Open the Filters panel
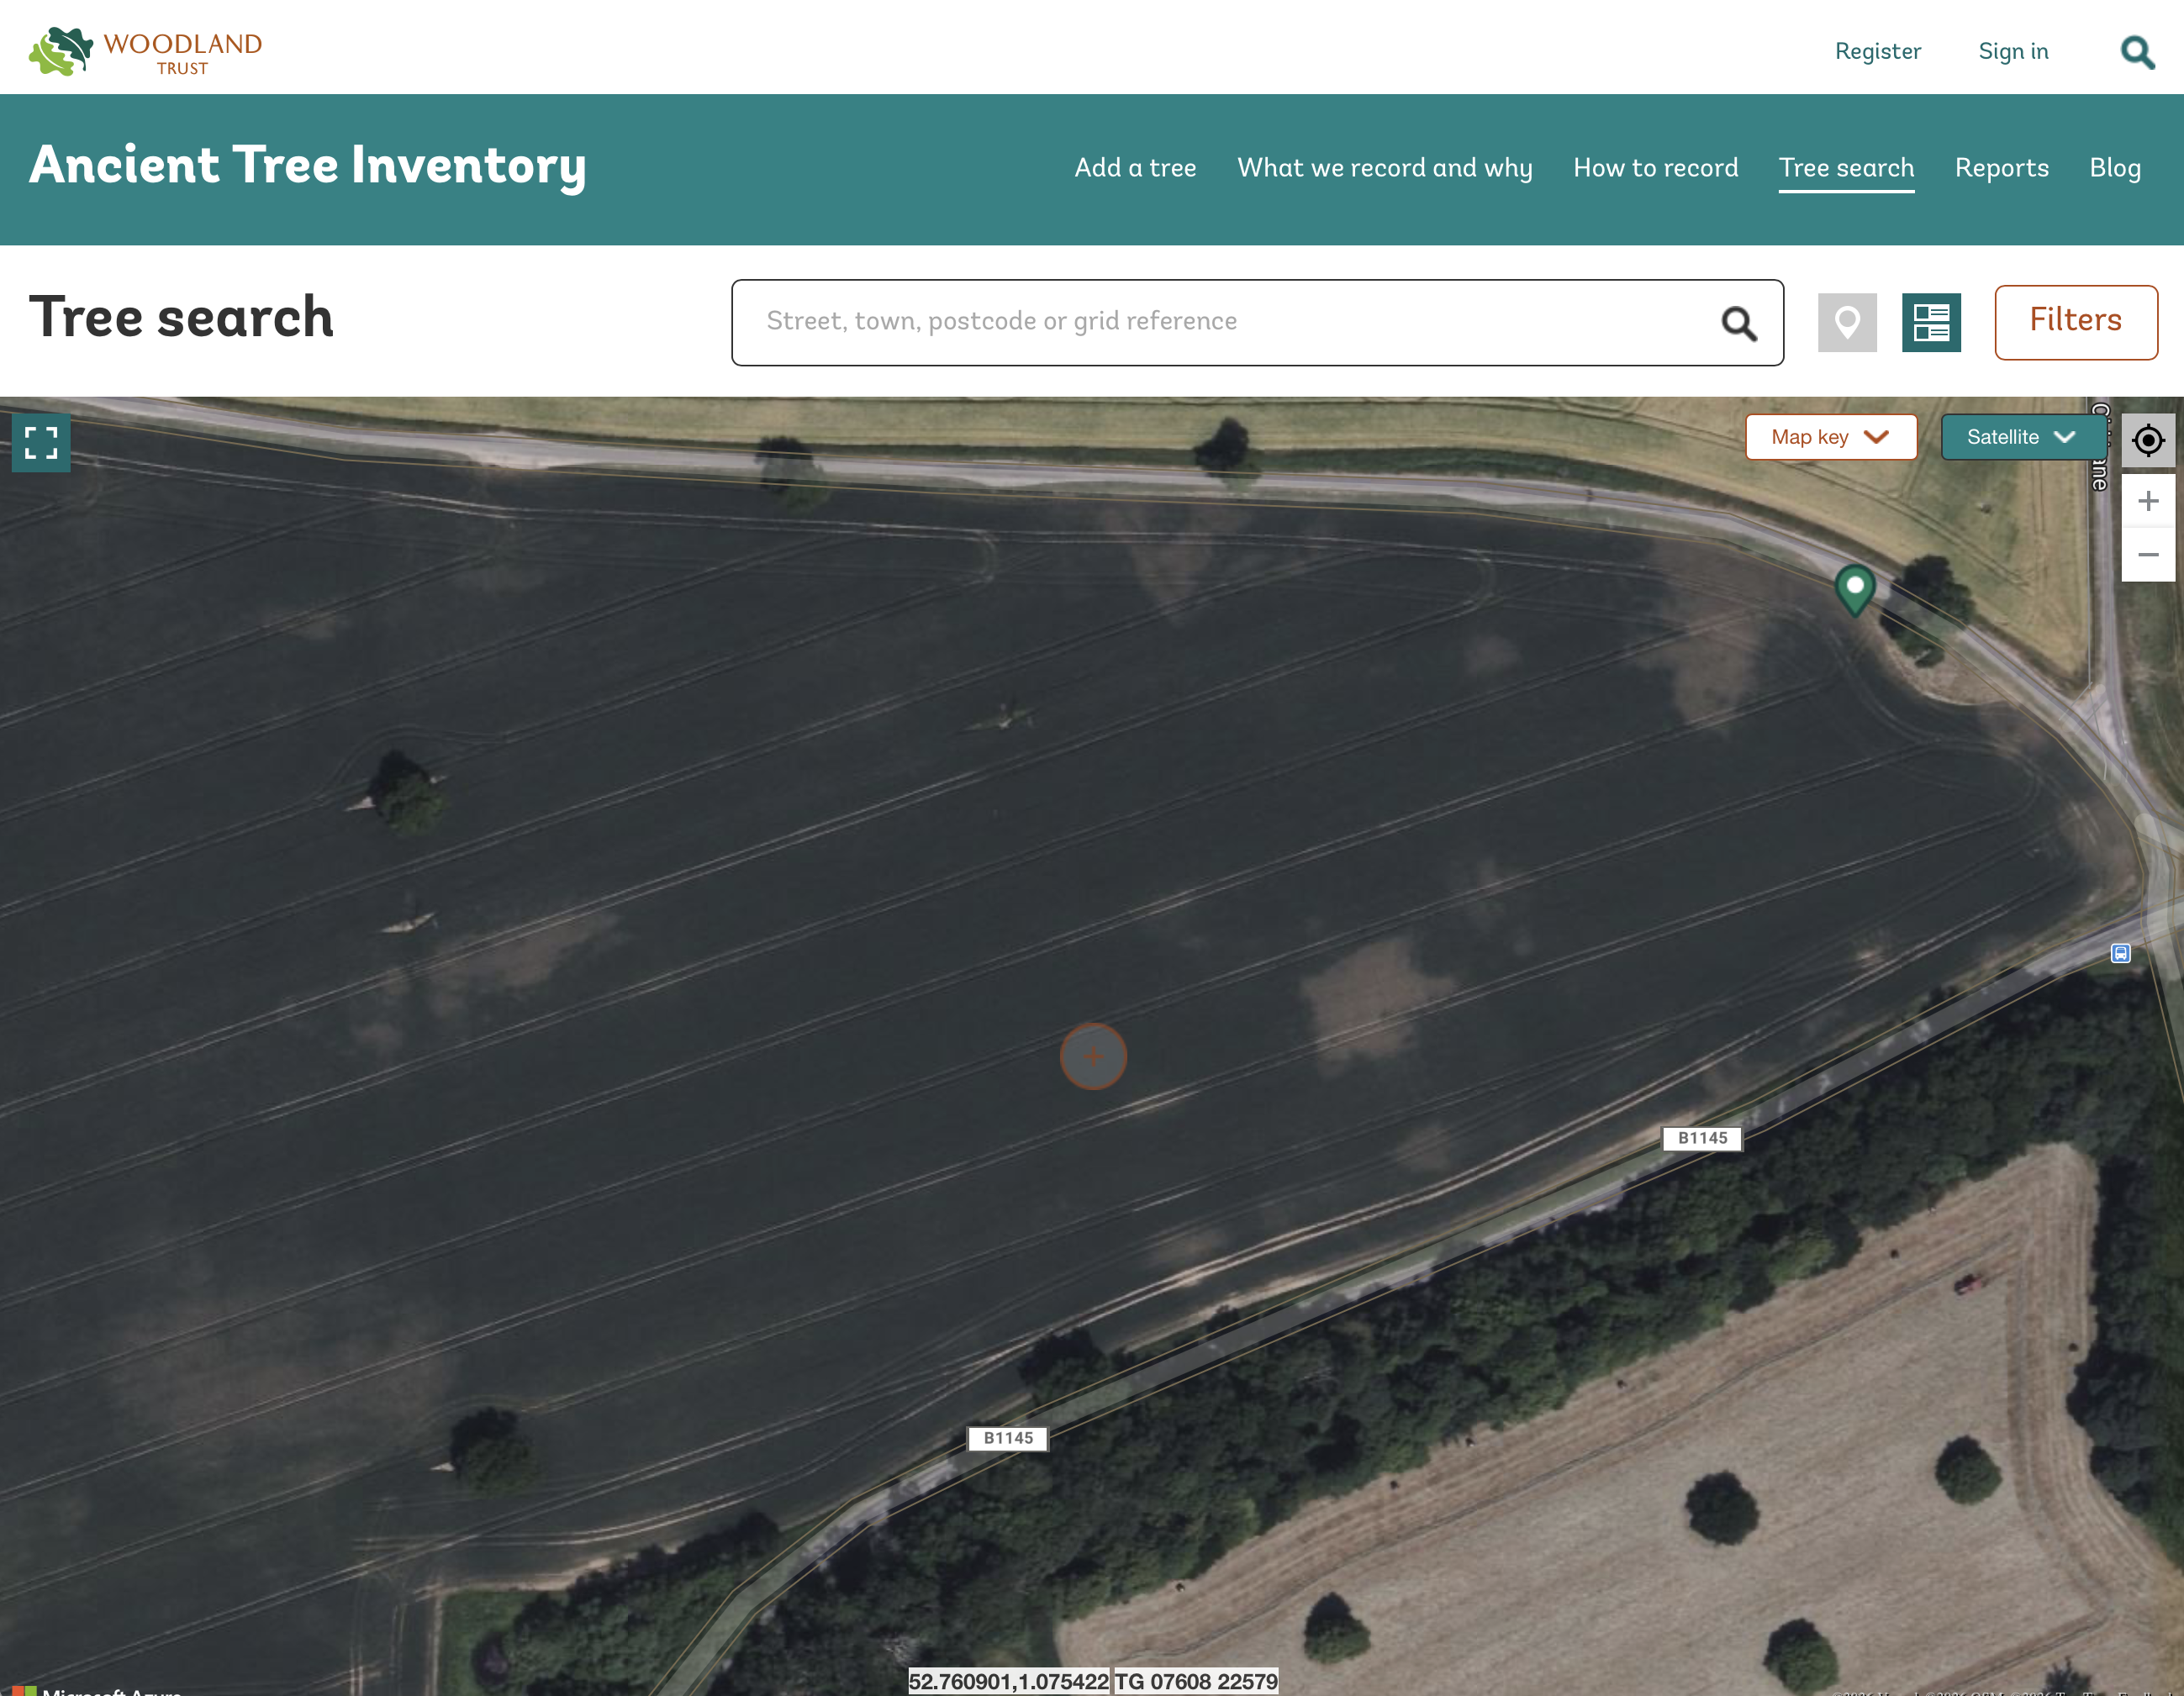 coord(2075,322)
